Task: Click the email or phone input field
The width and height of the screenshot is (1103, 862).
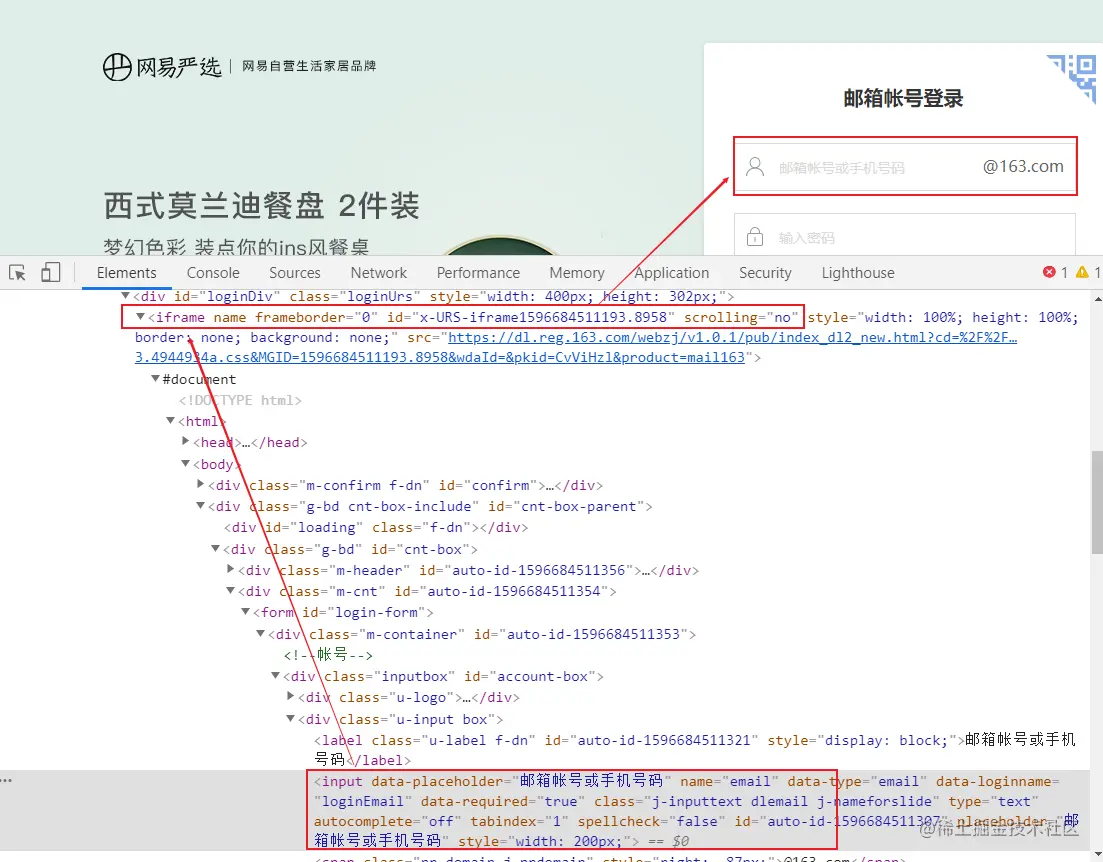Action: click(905, 167)
